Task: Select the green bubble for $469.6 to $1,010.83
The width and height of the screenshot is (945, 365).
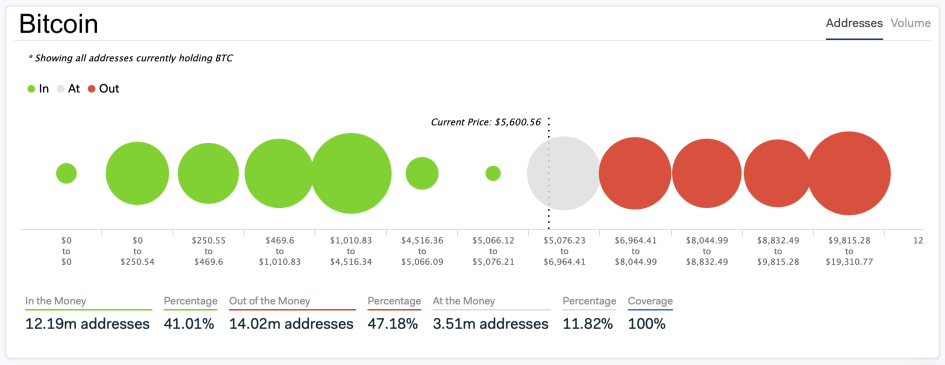Action: 280,173
